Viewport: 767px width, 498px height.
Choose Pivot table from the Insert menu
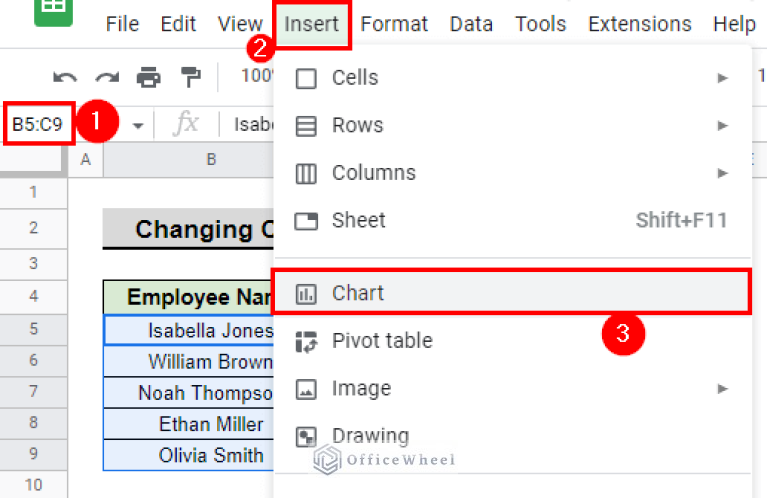point(511,341)
